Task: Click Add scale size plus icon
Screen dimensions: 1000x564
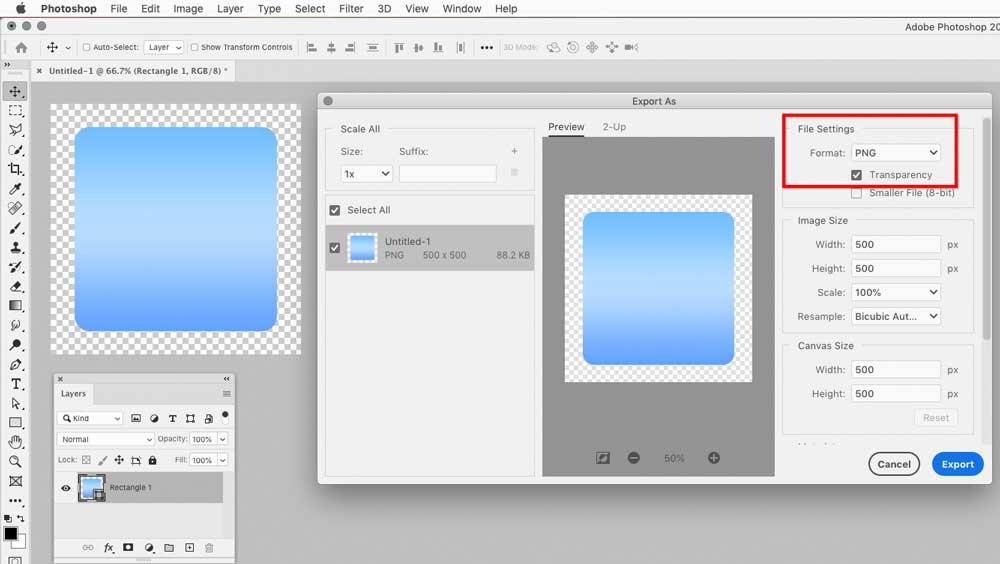Action: click(514, 151)
